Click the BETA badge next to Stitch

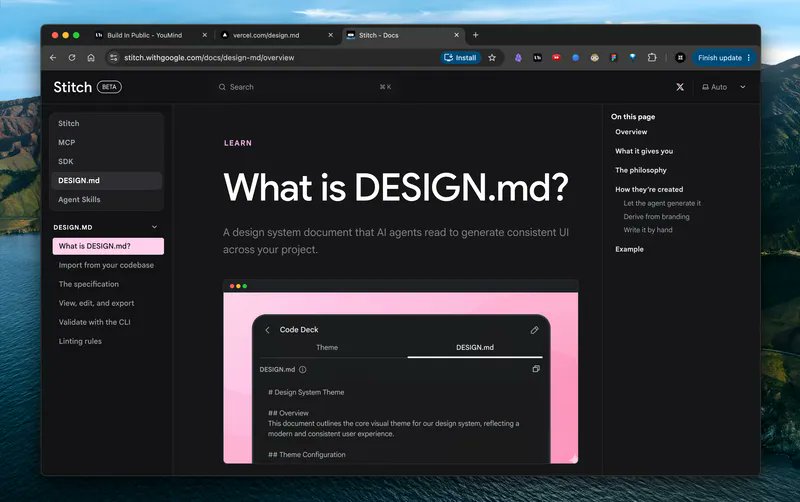click(x=109, y=87)
